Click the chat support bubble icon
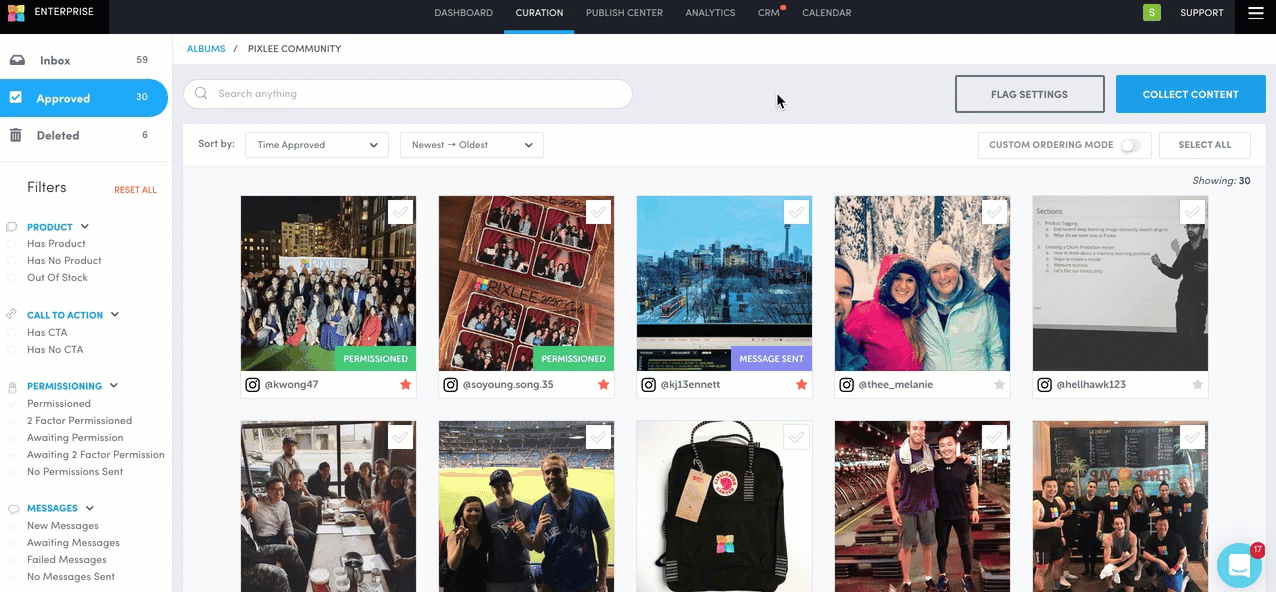This screenshot has width=1276, height=592. (1239, 565)
